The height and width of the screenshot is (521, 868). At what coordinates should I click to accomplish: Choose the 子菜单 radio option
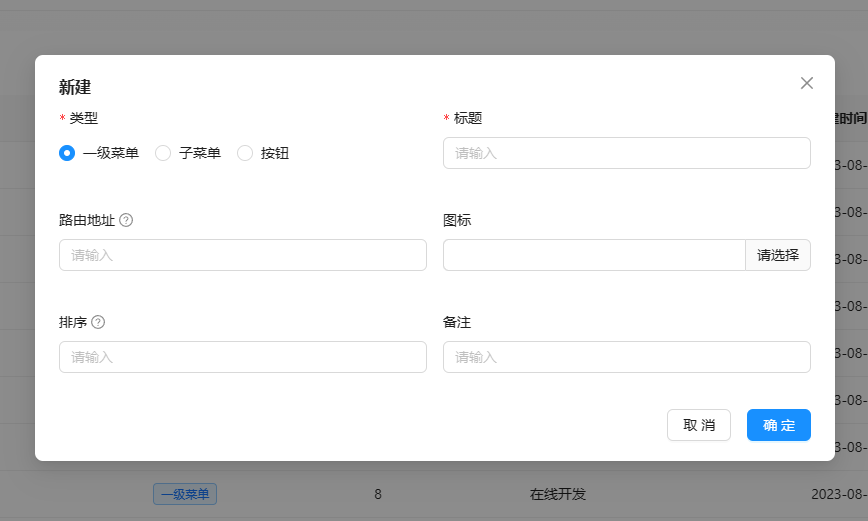[163, 153]
